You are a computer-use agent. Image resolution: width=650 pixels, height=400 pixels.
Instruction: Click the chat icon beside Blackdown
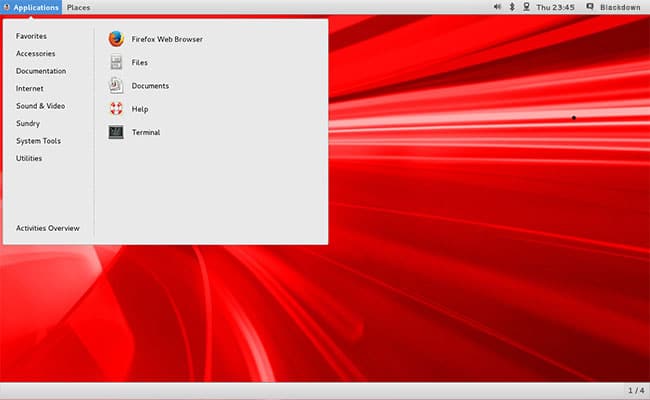click(590, 7)
